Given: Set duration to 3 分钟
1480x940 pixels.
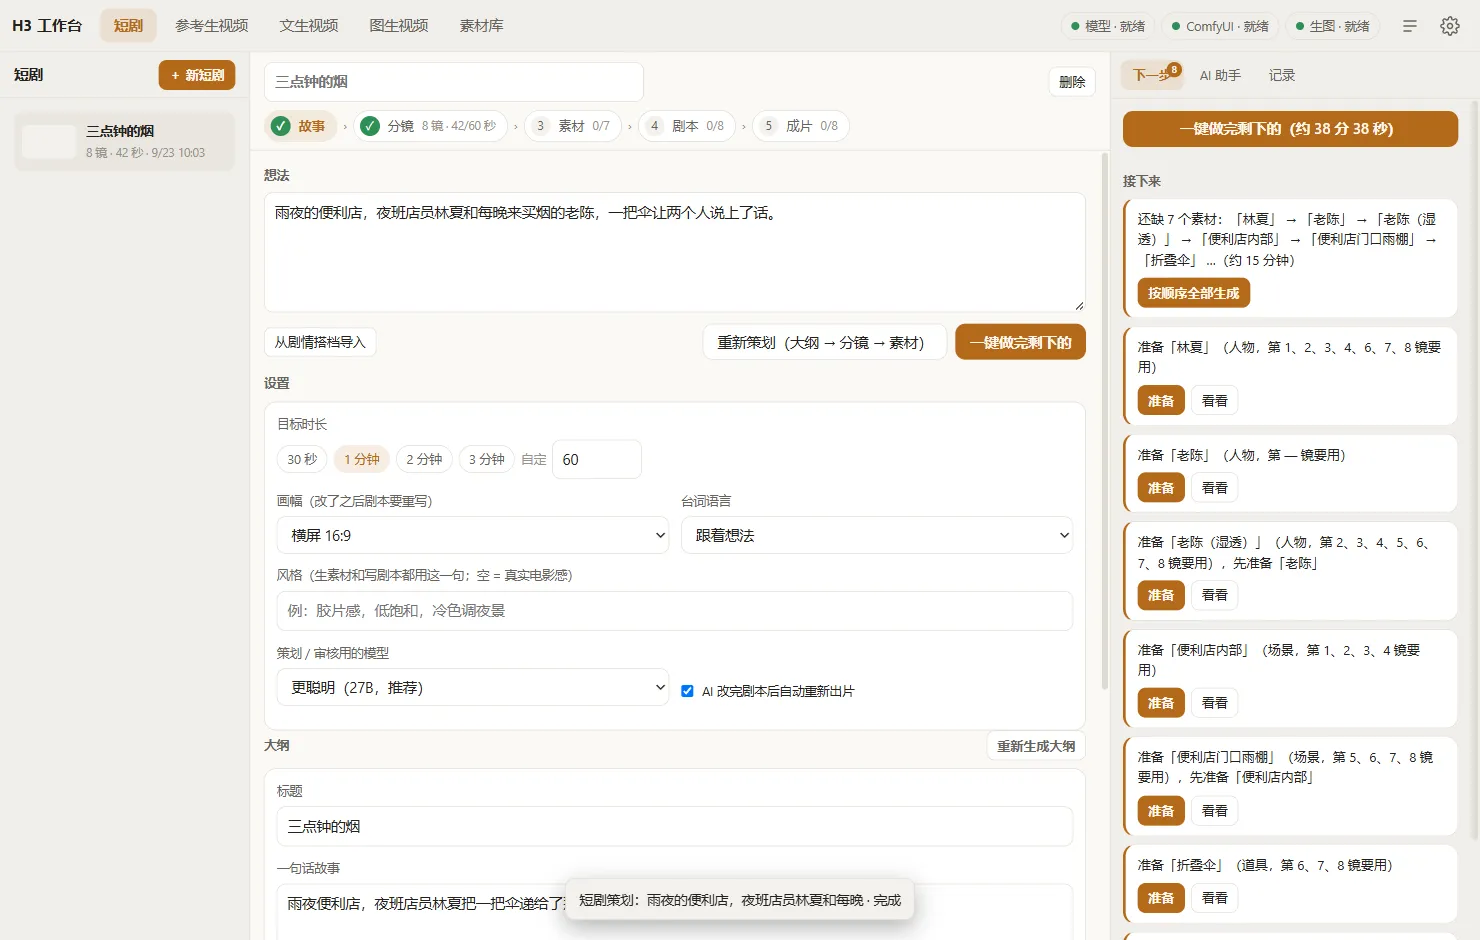Looking at the screenshot, I should (x=487, y=459).
